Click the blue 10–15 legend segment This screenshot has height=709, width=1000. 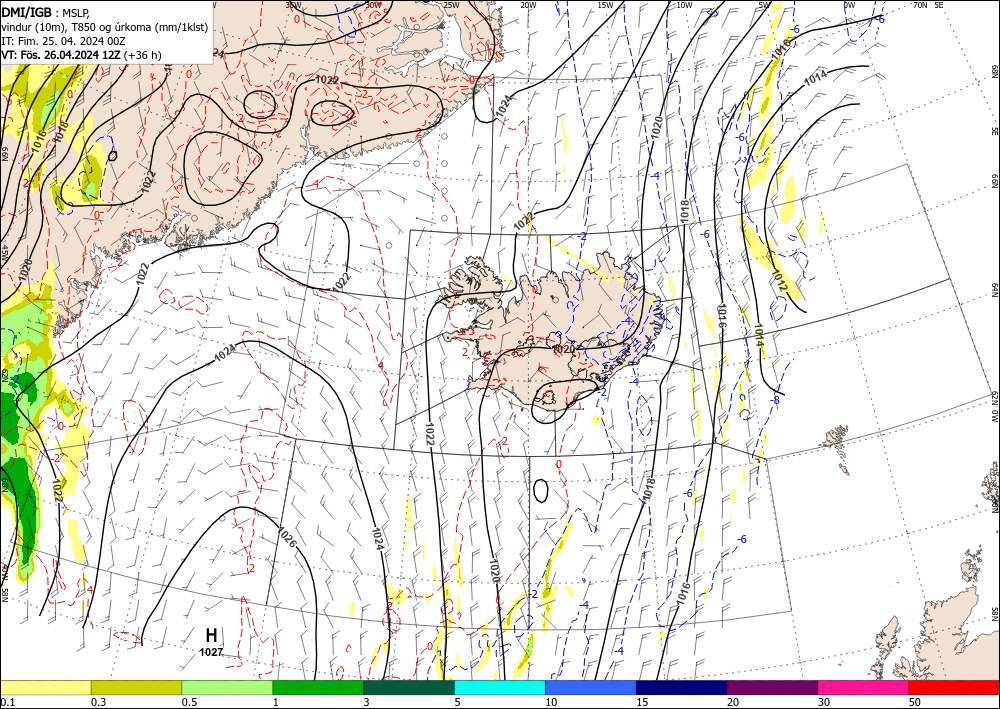pos(591,687)
